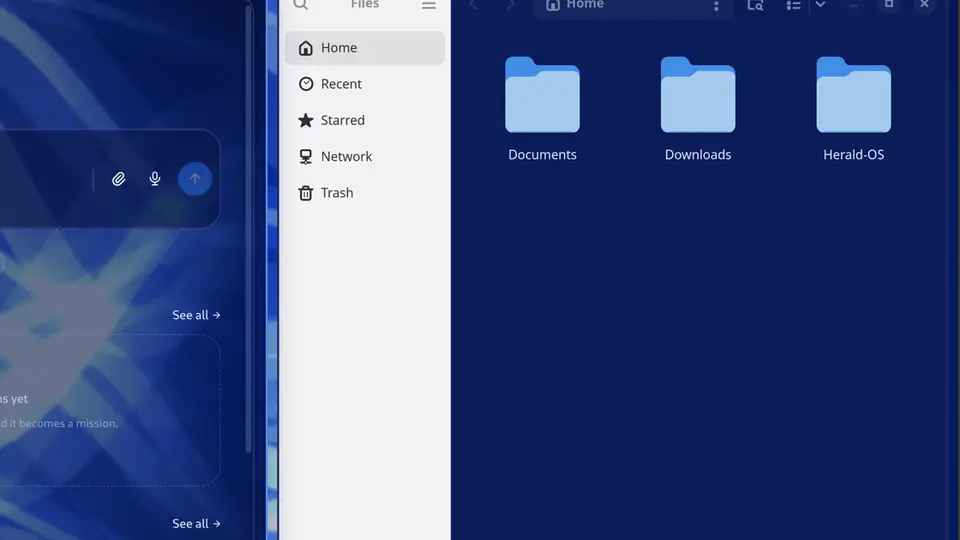The width and height of the screenshot is (960, 540).
Task: Click the Home house icon in sidebar
Action: 306,48
